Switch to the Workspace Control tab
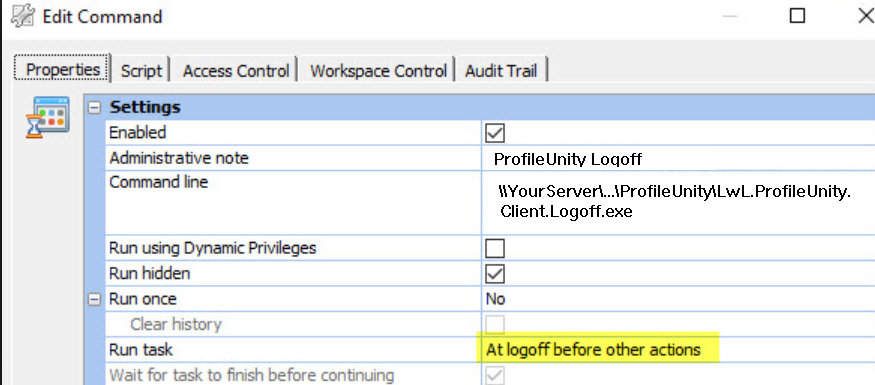Viewport: 875px width, 385px height. click(x=378, y=70)
